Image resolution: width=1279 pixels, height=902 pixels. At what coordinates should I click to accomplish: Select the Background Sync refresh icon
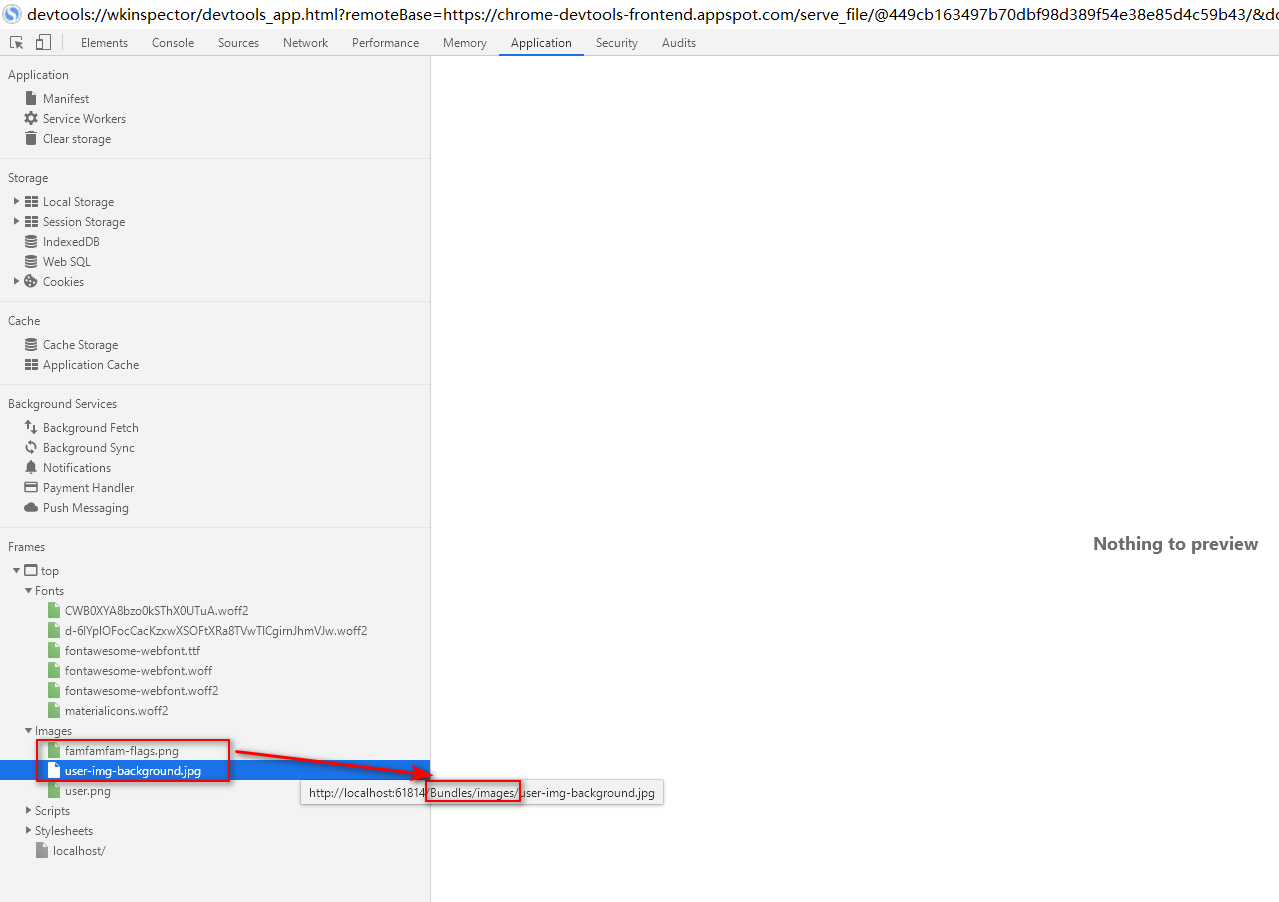click(x=30, y=447)
